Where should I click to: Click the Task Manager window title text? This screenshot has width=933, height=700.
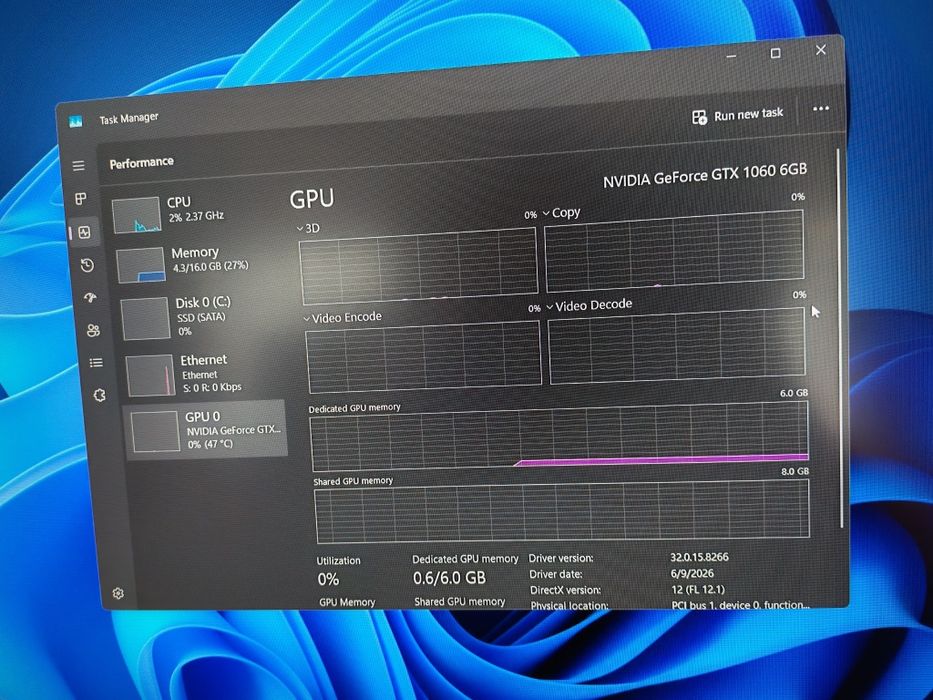tap(129, 118)
